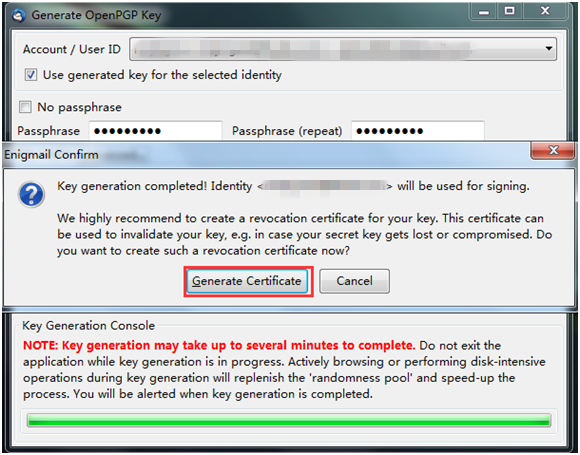This screenshot has height=455, width=580.
Task: Focus the Passphrase input field
Action: click(x=155, y=131)
